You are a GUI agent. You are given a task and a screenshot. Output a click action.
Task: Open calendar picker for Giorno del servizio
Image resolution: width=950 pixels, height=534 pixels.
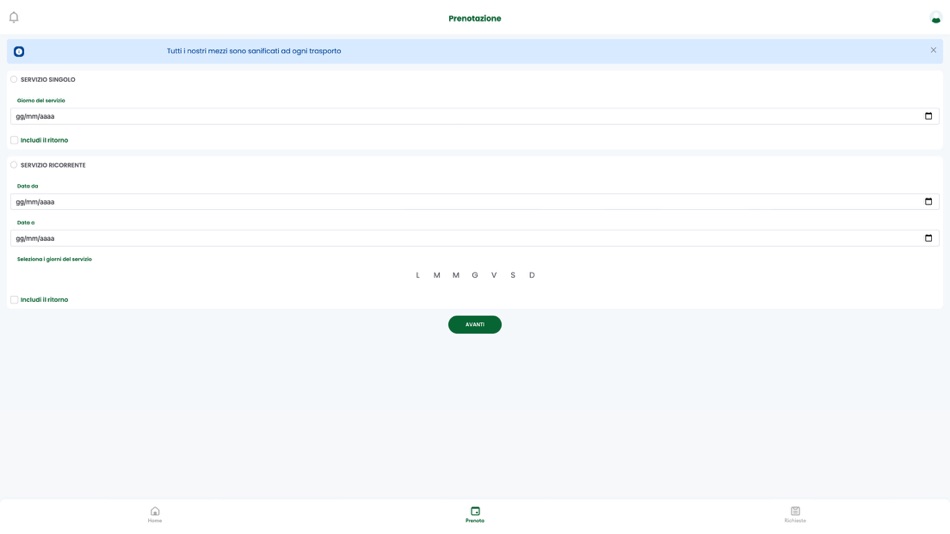coord(928,116)
